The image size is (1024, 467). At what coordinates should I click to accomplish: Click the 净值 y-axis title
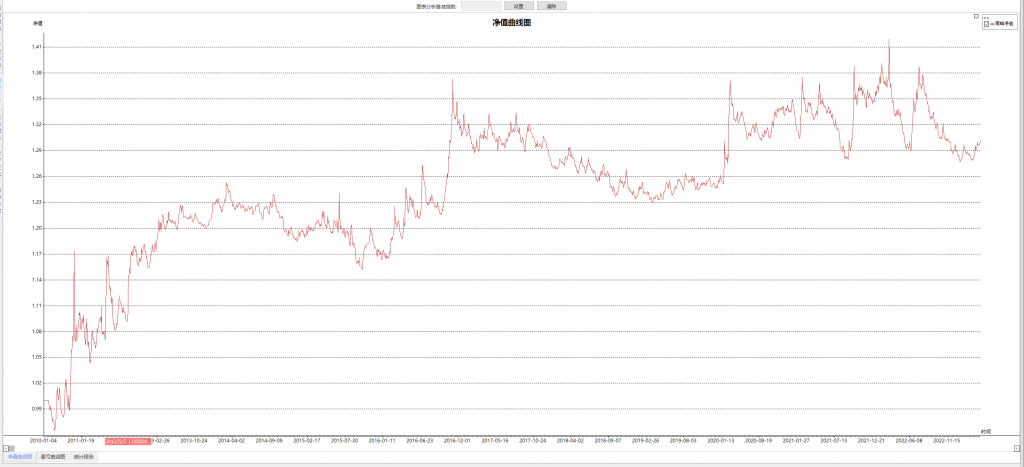[37, 23]
